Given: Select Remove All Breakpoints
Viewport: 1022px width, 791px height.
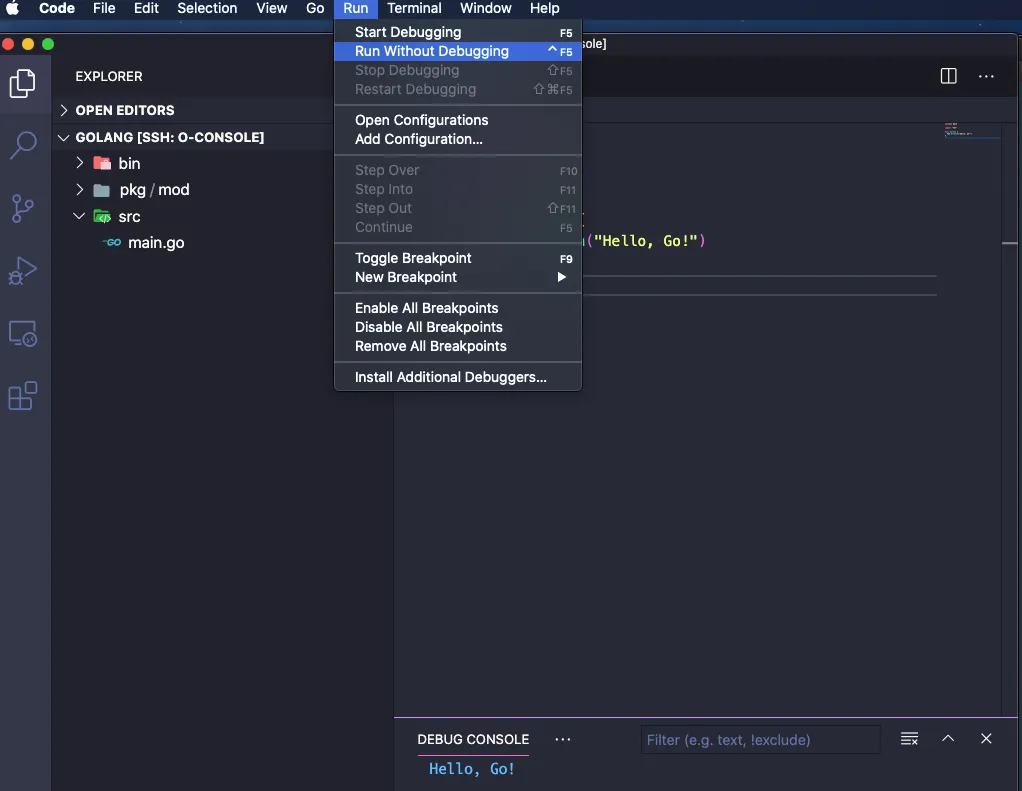Looking at the screenshot, I should coord(458,346).
